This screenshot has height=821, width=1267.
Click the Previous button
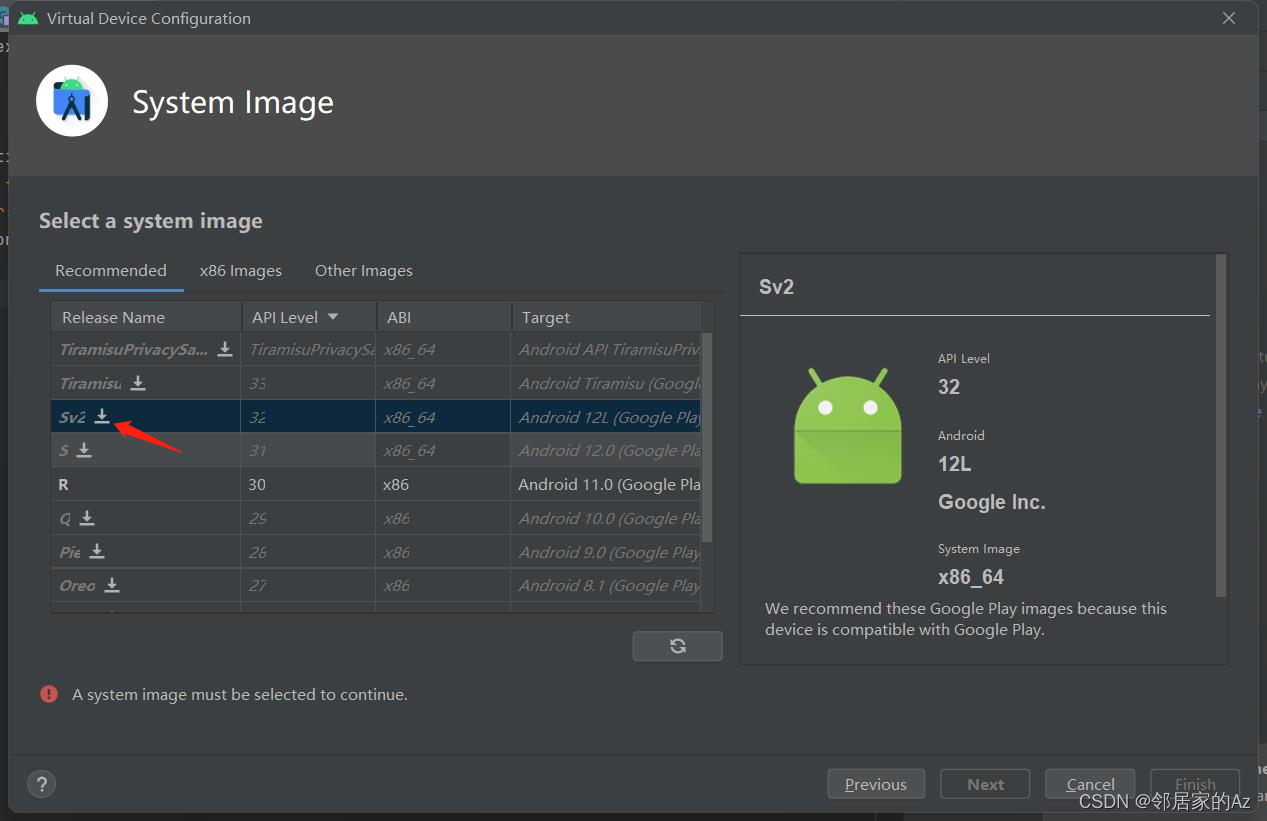[876, 784]
